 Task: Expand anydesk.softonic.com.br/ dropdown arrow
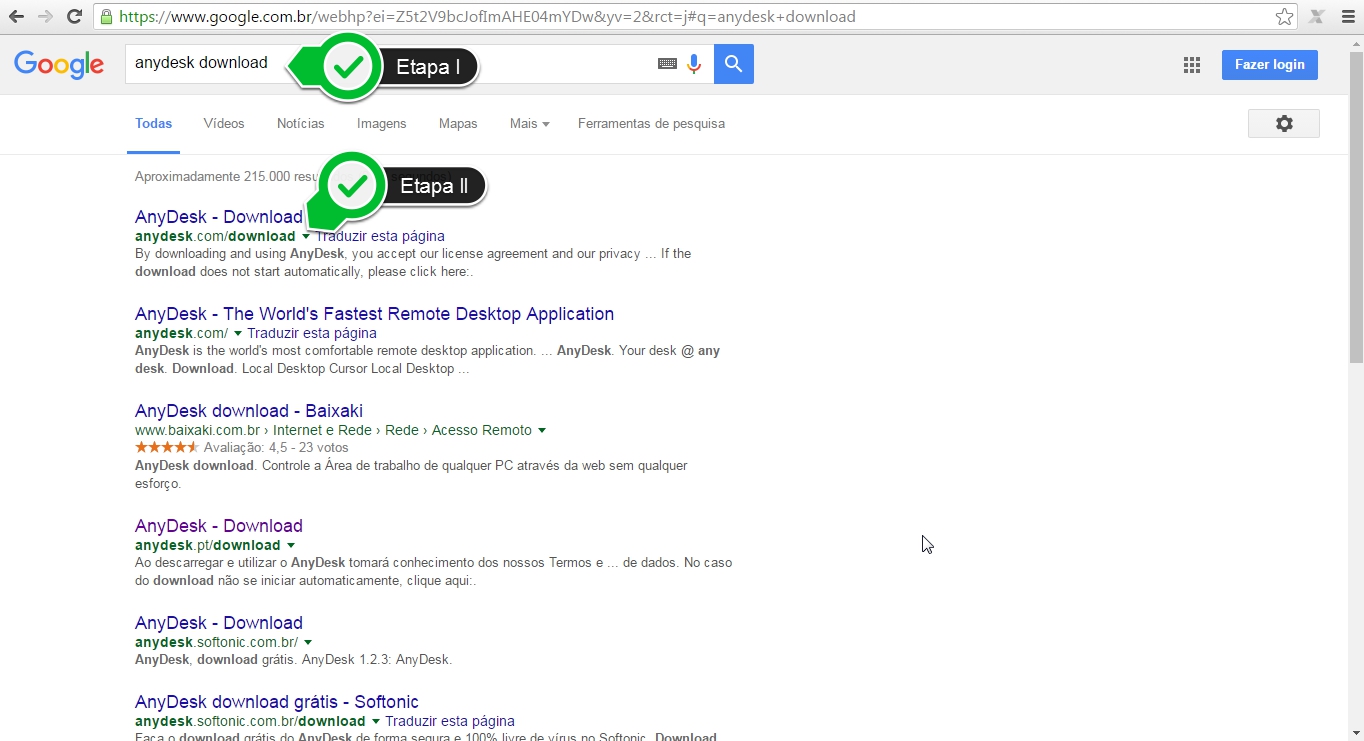pos(308,643)
